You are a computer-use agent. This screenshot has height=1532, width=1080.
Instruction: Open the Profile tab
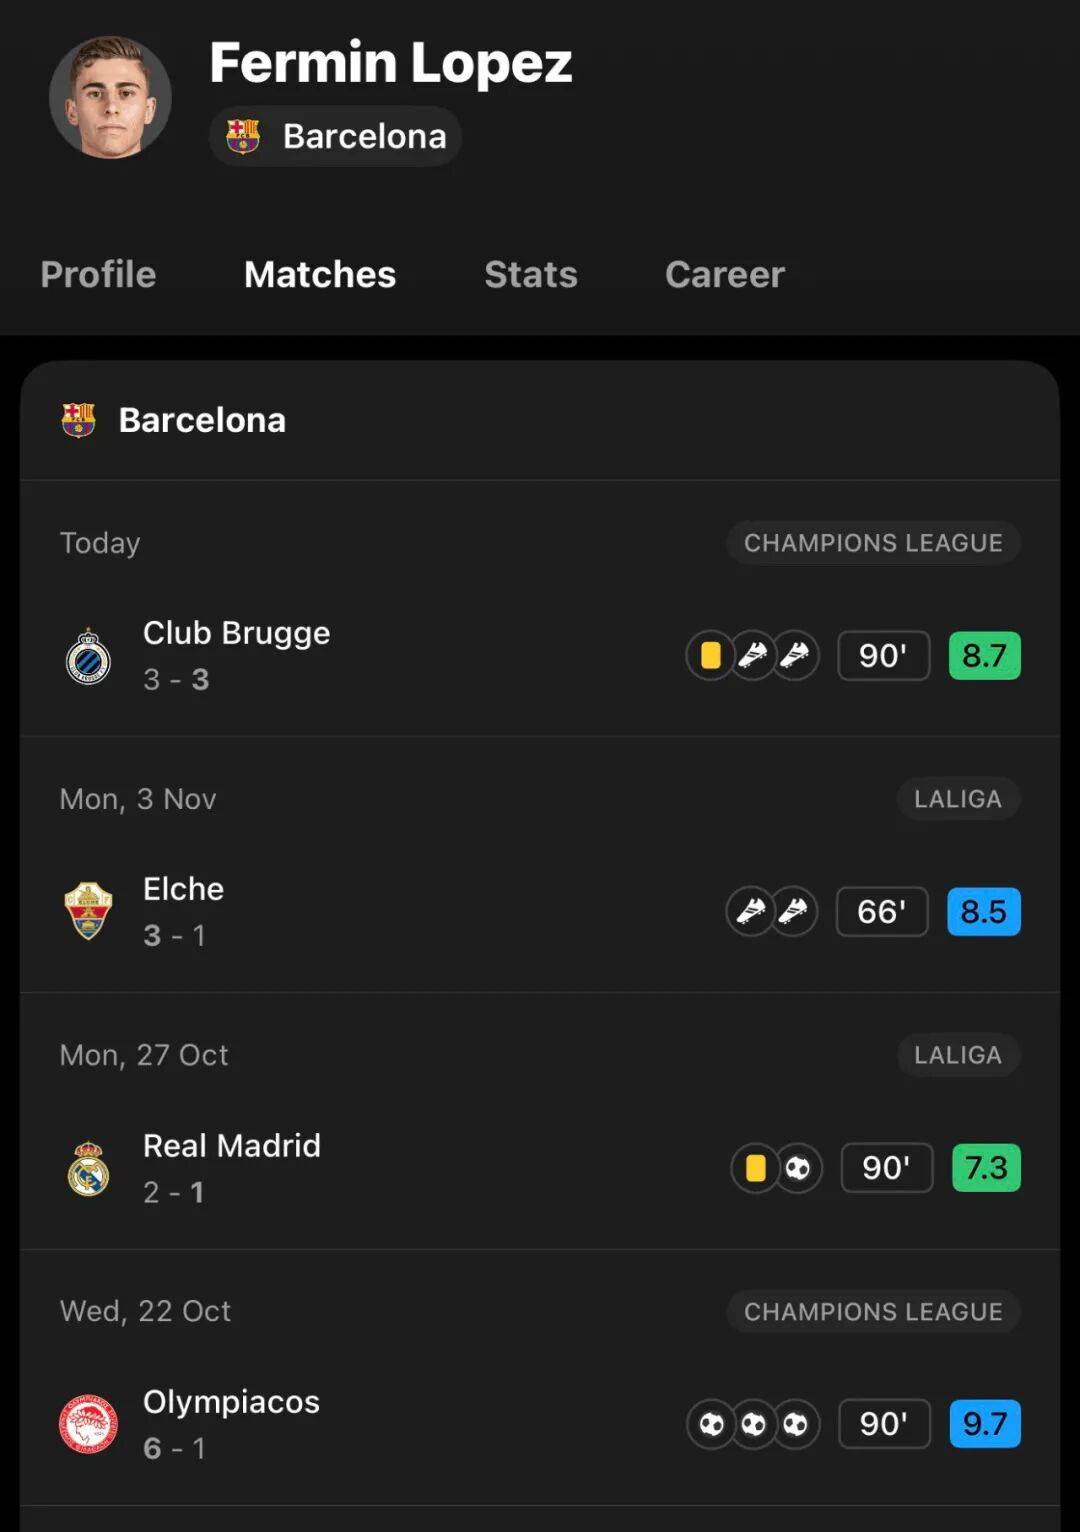[98, 274]
